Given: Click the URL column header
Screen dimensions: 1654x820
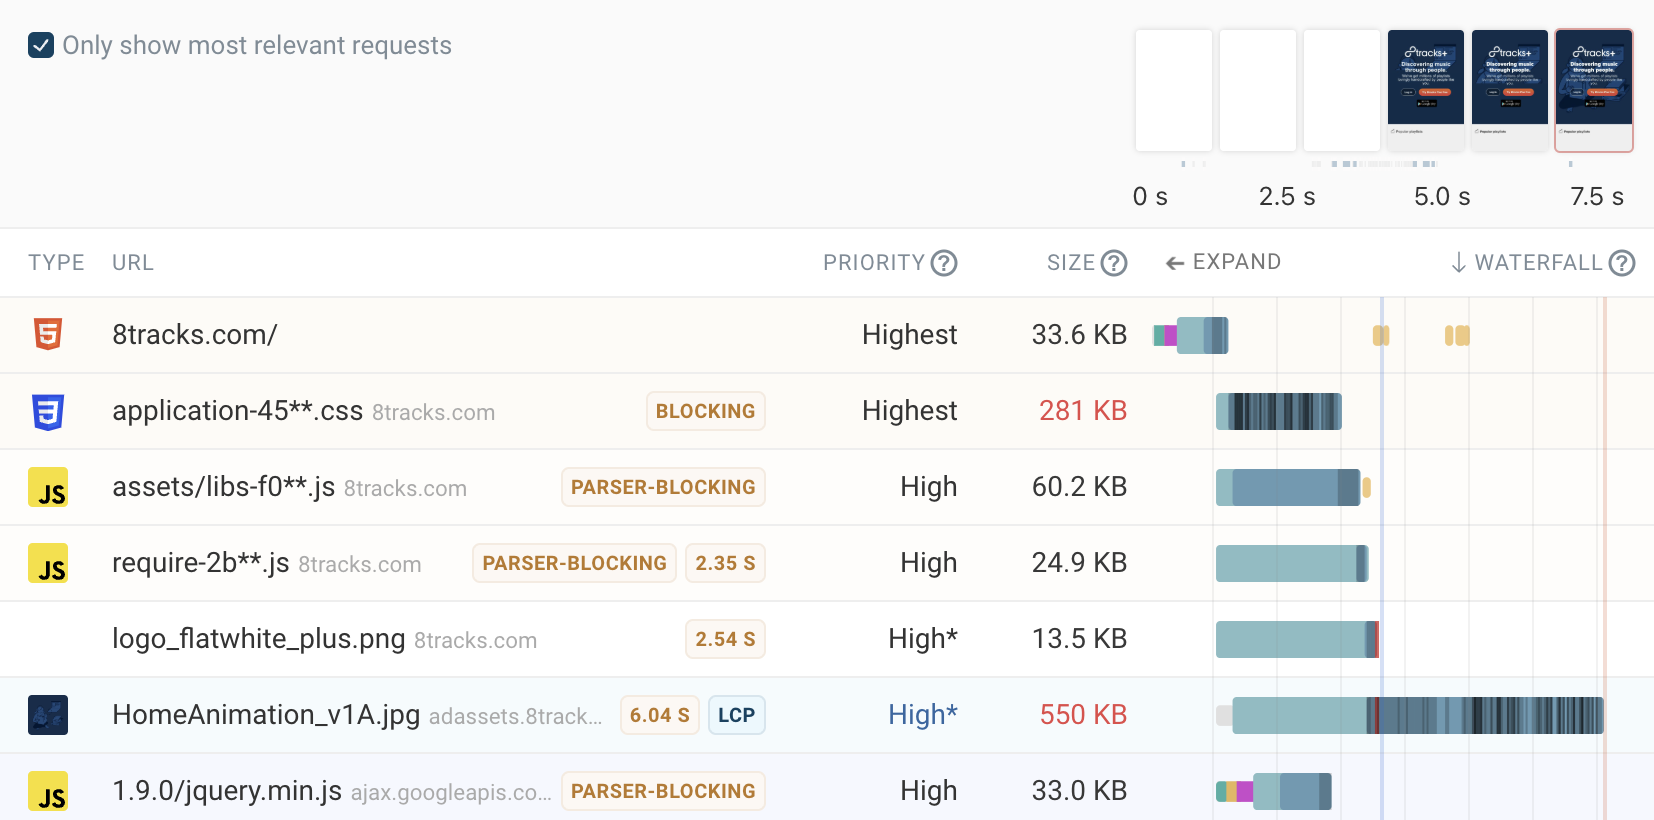Looking at the screenshot, I should [133, 263].
